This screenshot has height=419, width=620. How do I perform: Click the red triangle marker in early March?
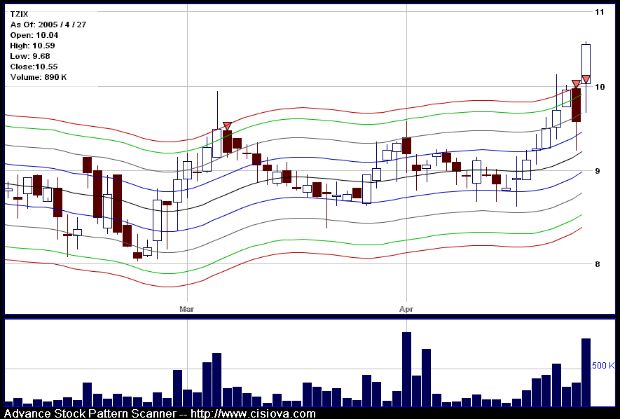[227, 126]
